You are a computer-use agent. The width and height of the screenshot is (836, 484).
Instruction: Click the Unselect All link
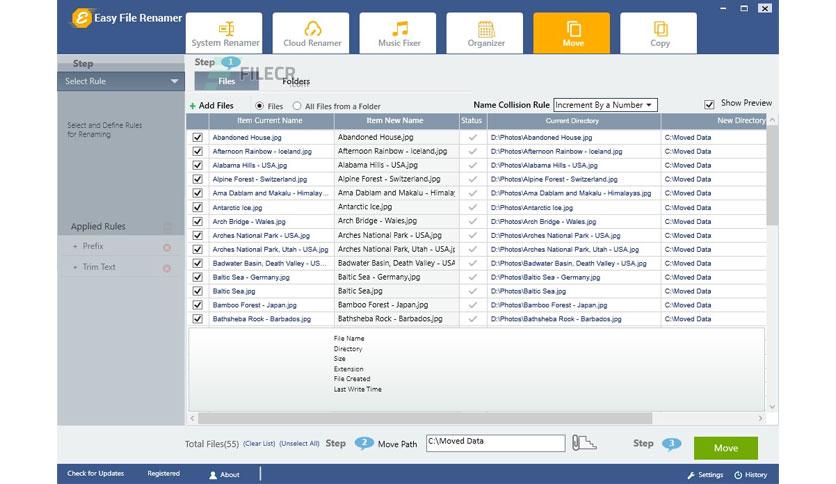click(299, 443)
